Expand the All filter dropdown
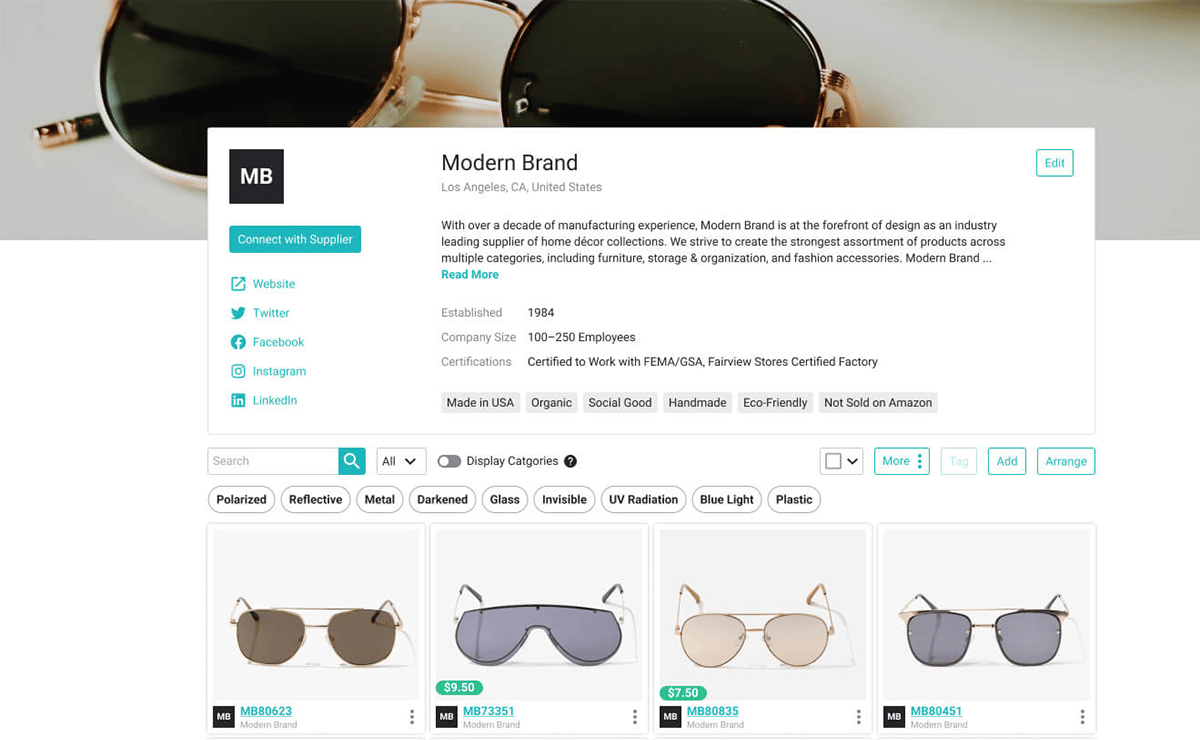Viewport: 1200px width, 740px height. pyautogui.click(x=401, y=461)
